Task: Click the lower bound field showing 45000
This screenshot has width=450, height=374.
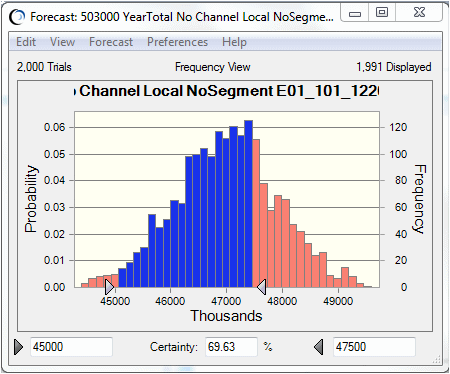Action: [x=71, y=347]
